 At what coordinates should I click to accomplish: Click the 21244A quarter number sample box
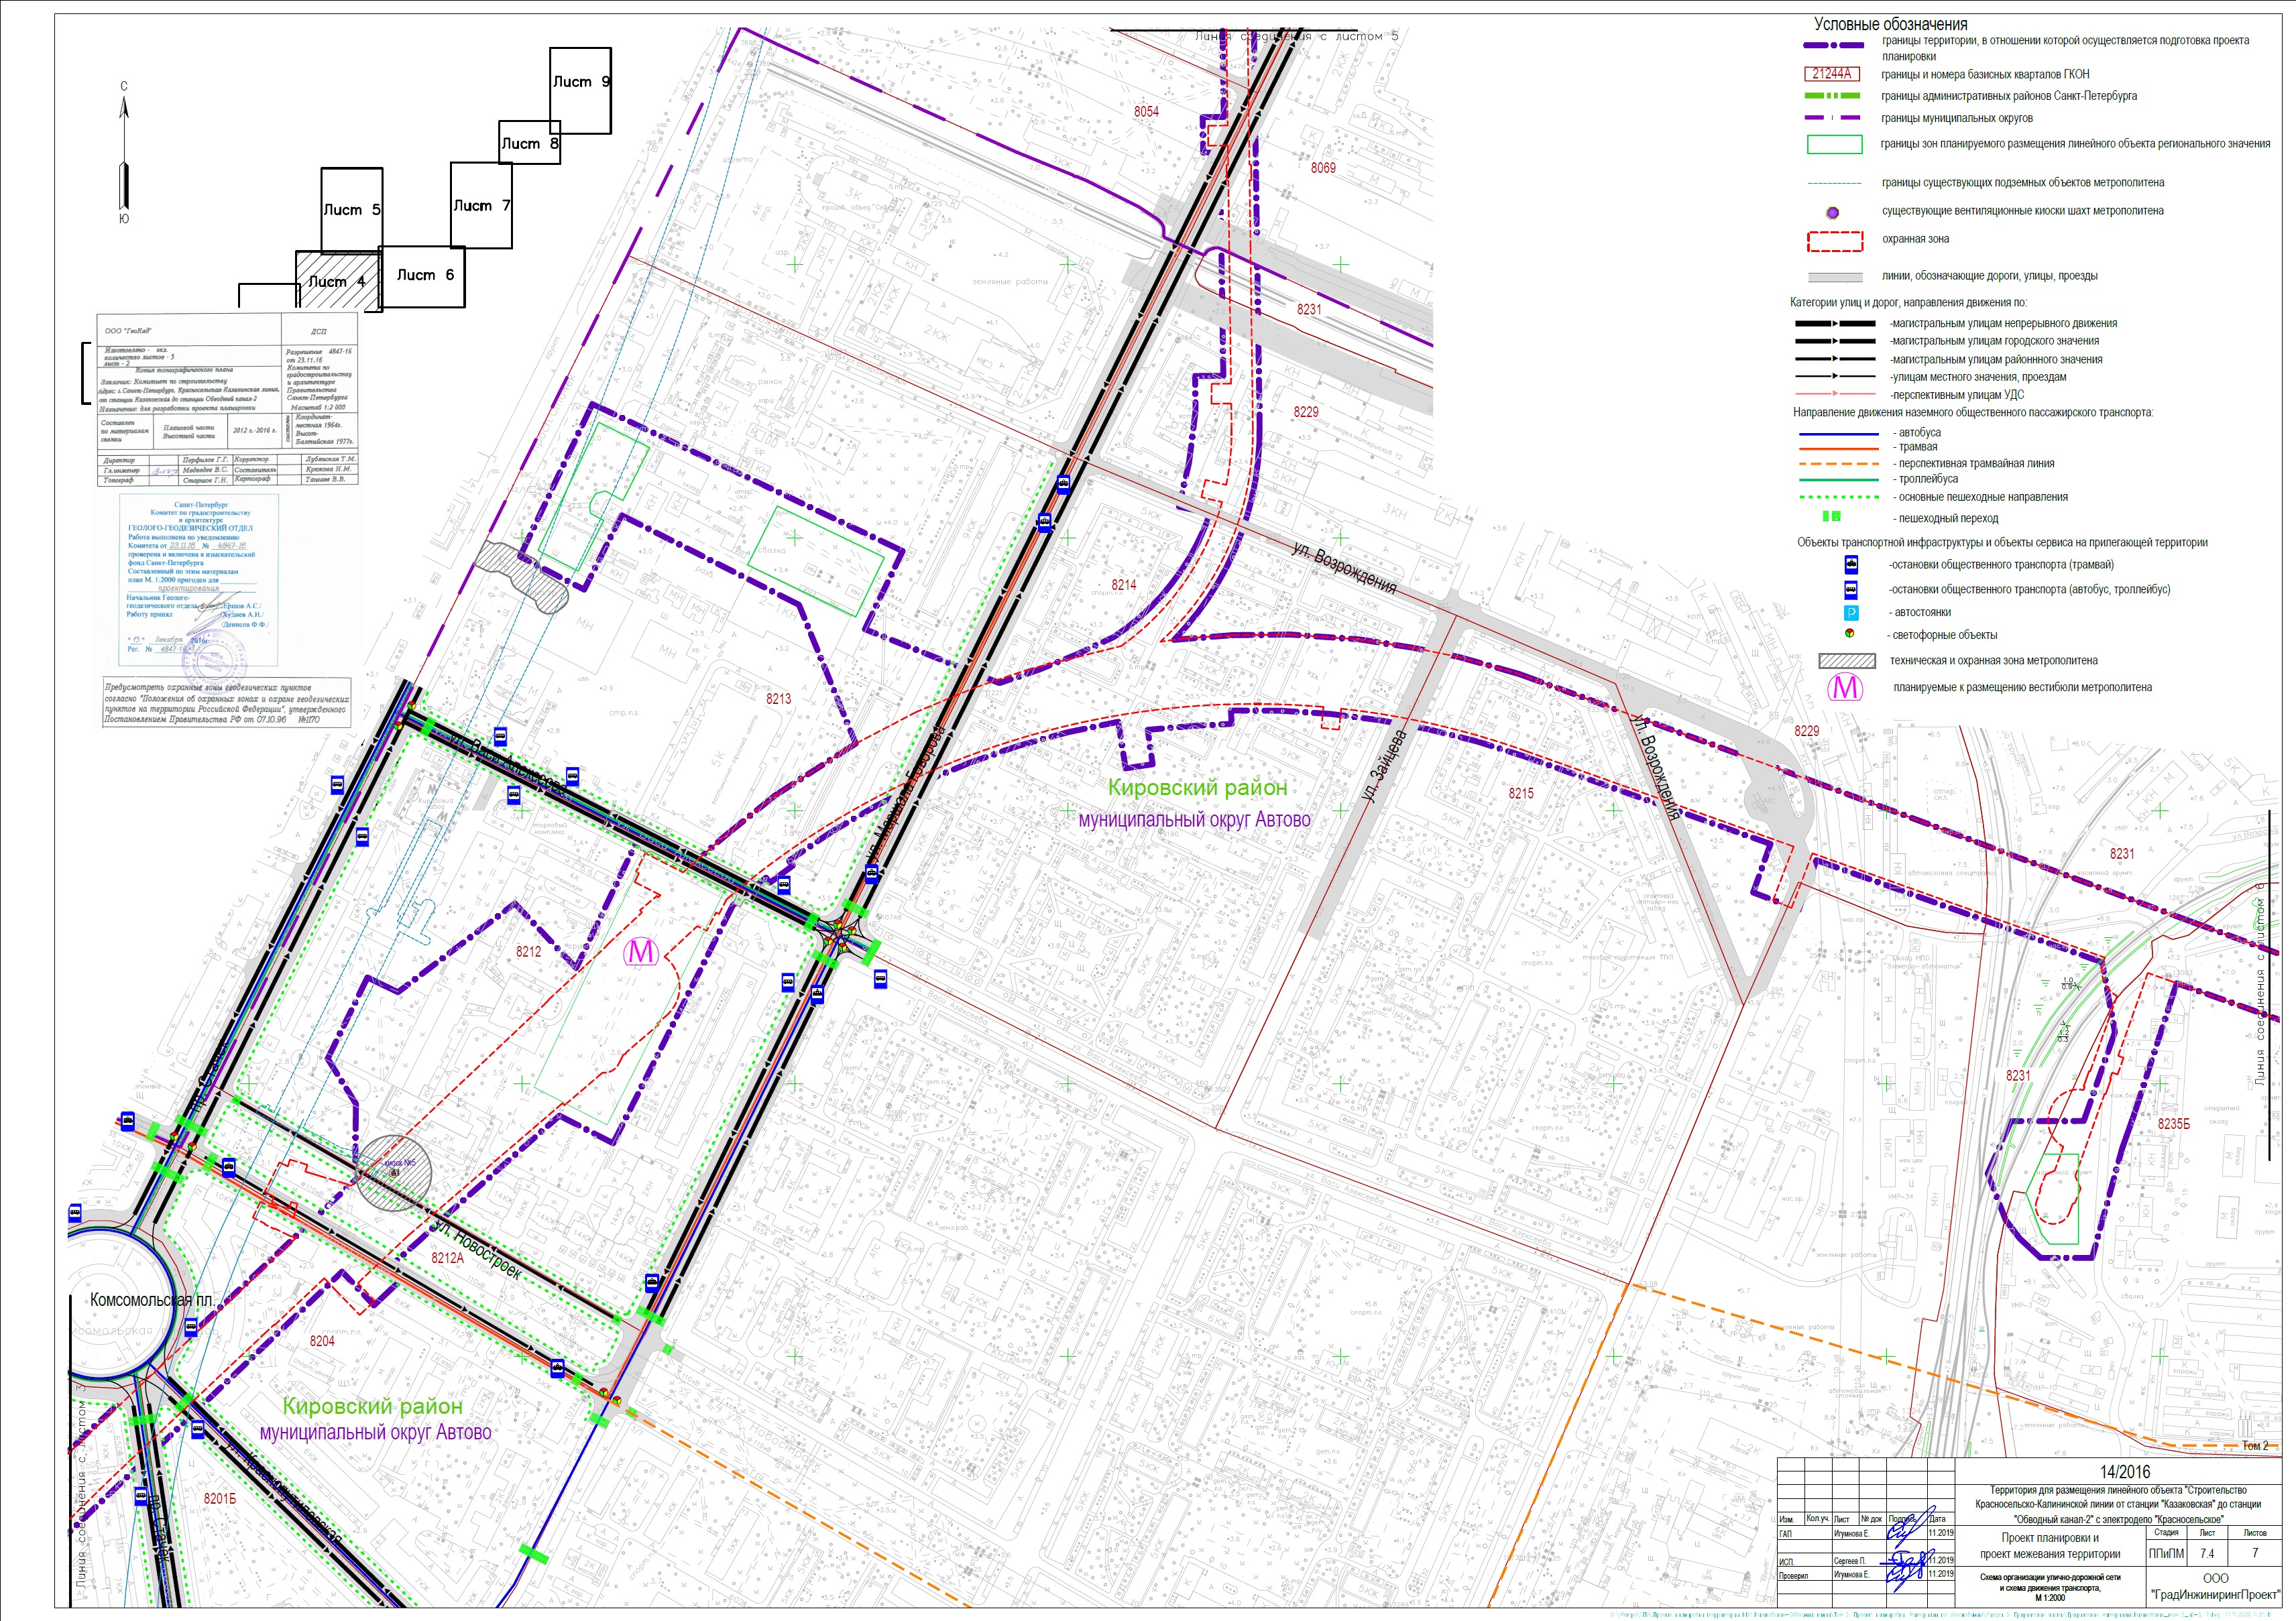[1832, 74]
